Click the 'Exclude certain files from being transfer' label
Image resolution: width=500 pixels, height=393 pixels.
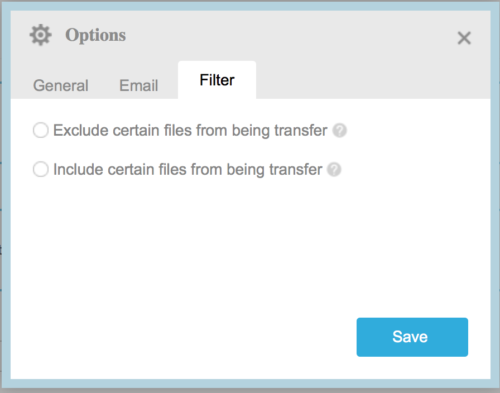click(x=190, y=130)
